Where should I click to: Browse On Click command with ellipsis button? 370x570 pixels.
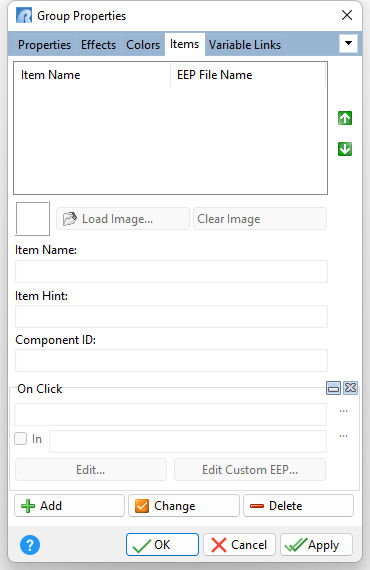click(343, 411)
